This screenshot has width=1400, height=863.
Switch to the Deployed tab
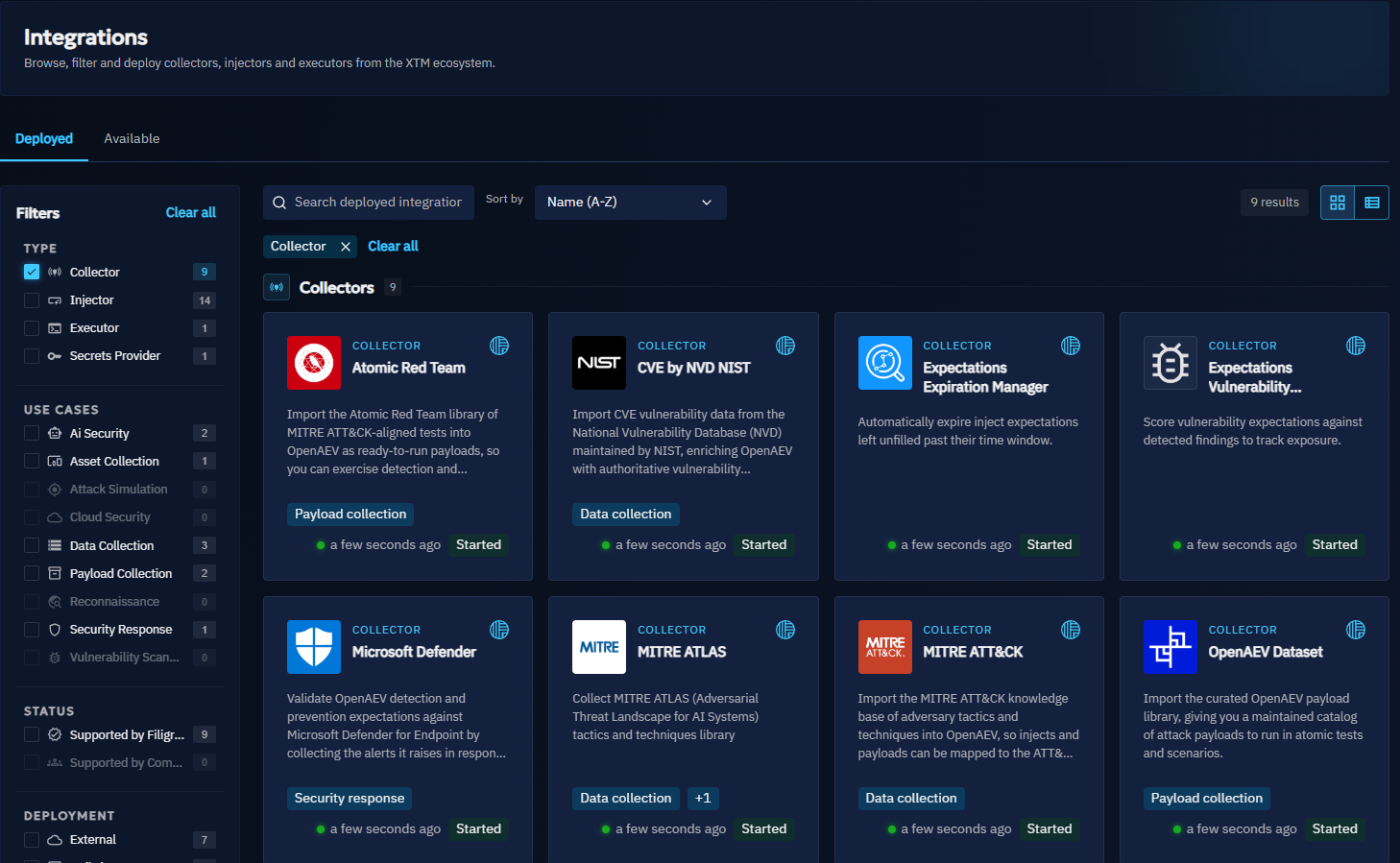[x=44, y=139]
